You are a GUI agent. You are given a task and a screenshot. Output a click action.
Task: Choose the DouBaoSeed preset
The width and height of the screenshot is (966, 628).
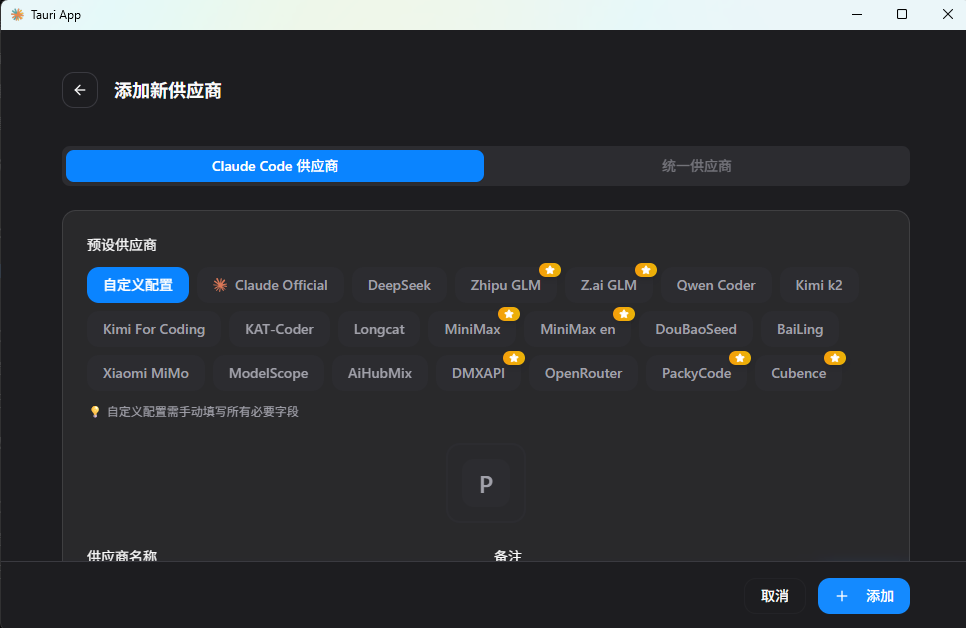click(x=696, y=329)
